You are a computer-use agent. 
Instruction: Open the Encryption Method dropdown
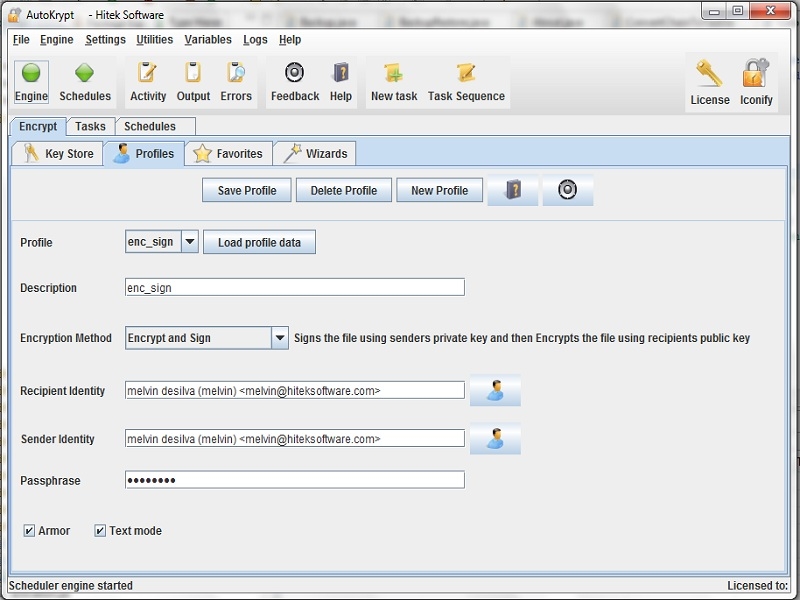click(x=280, y=338)
